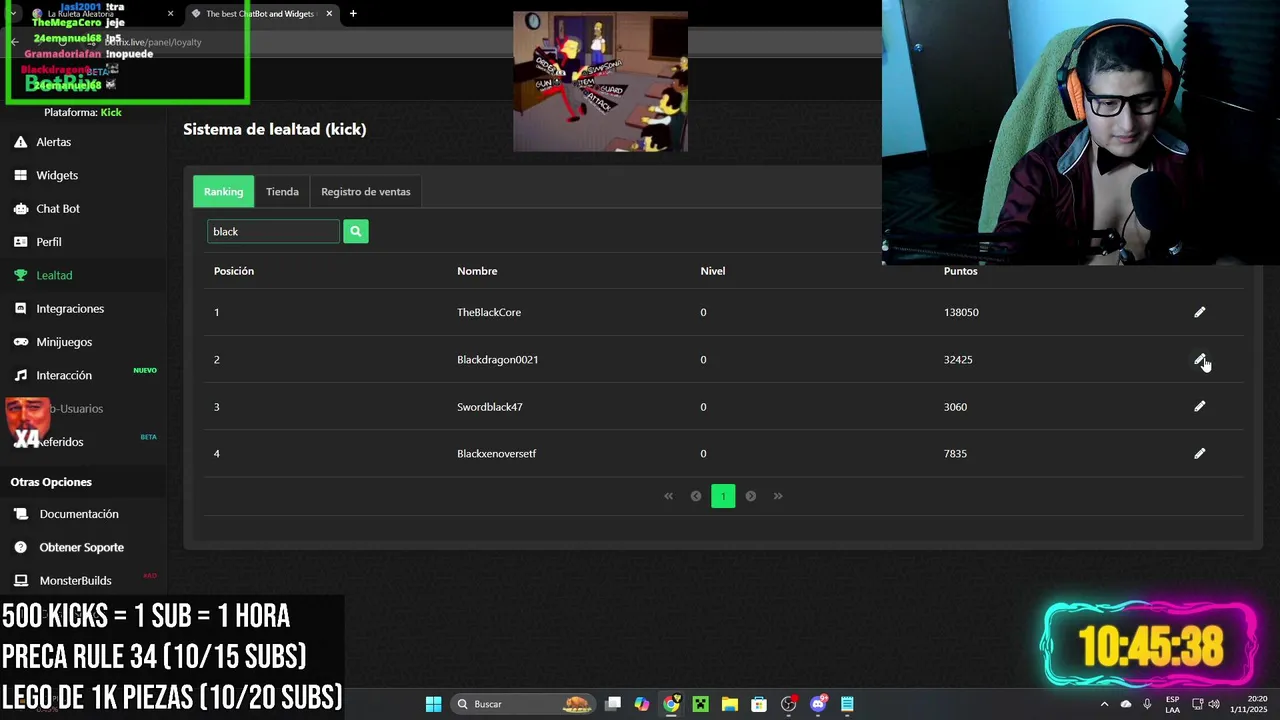Open Perfil card icon in sidebar
Viewport: 1280px width, 720px height.
pos(20,242)
